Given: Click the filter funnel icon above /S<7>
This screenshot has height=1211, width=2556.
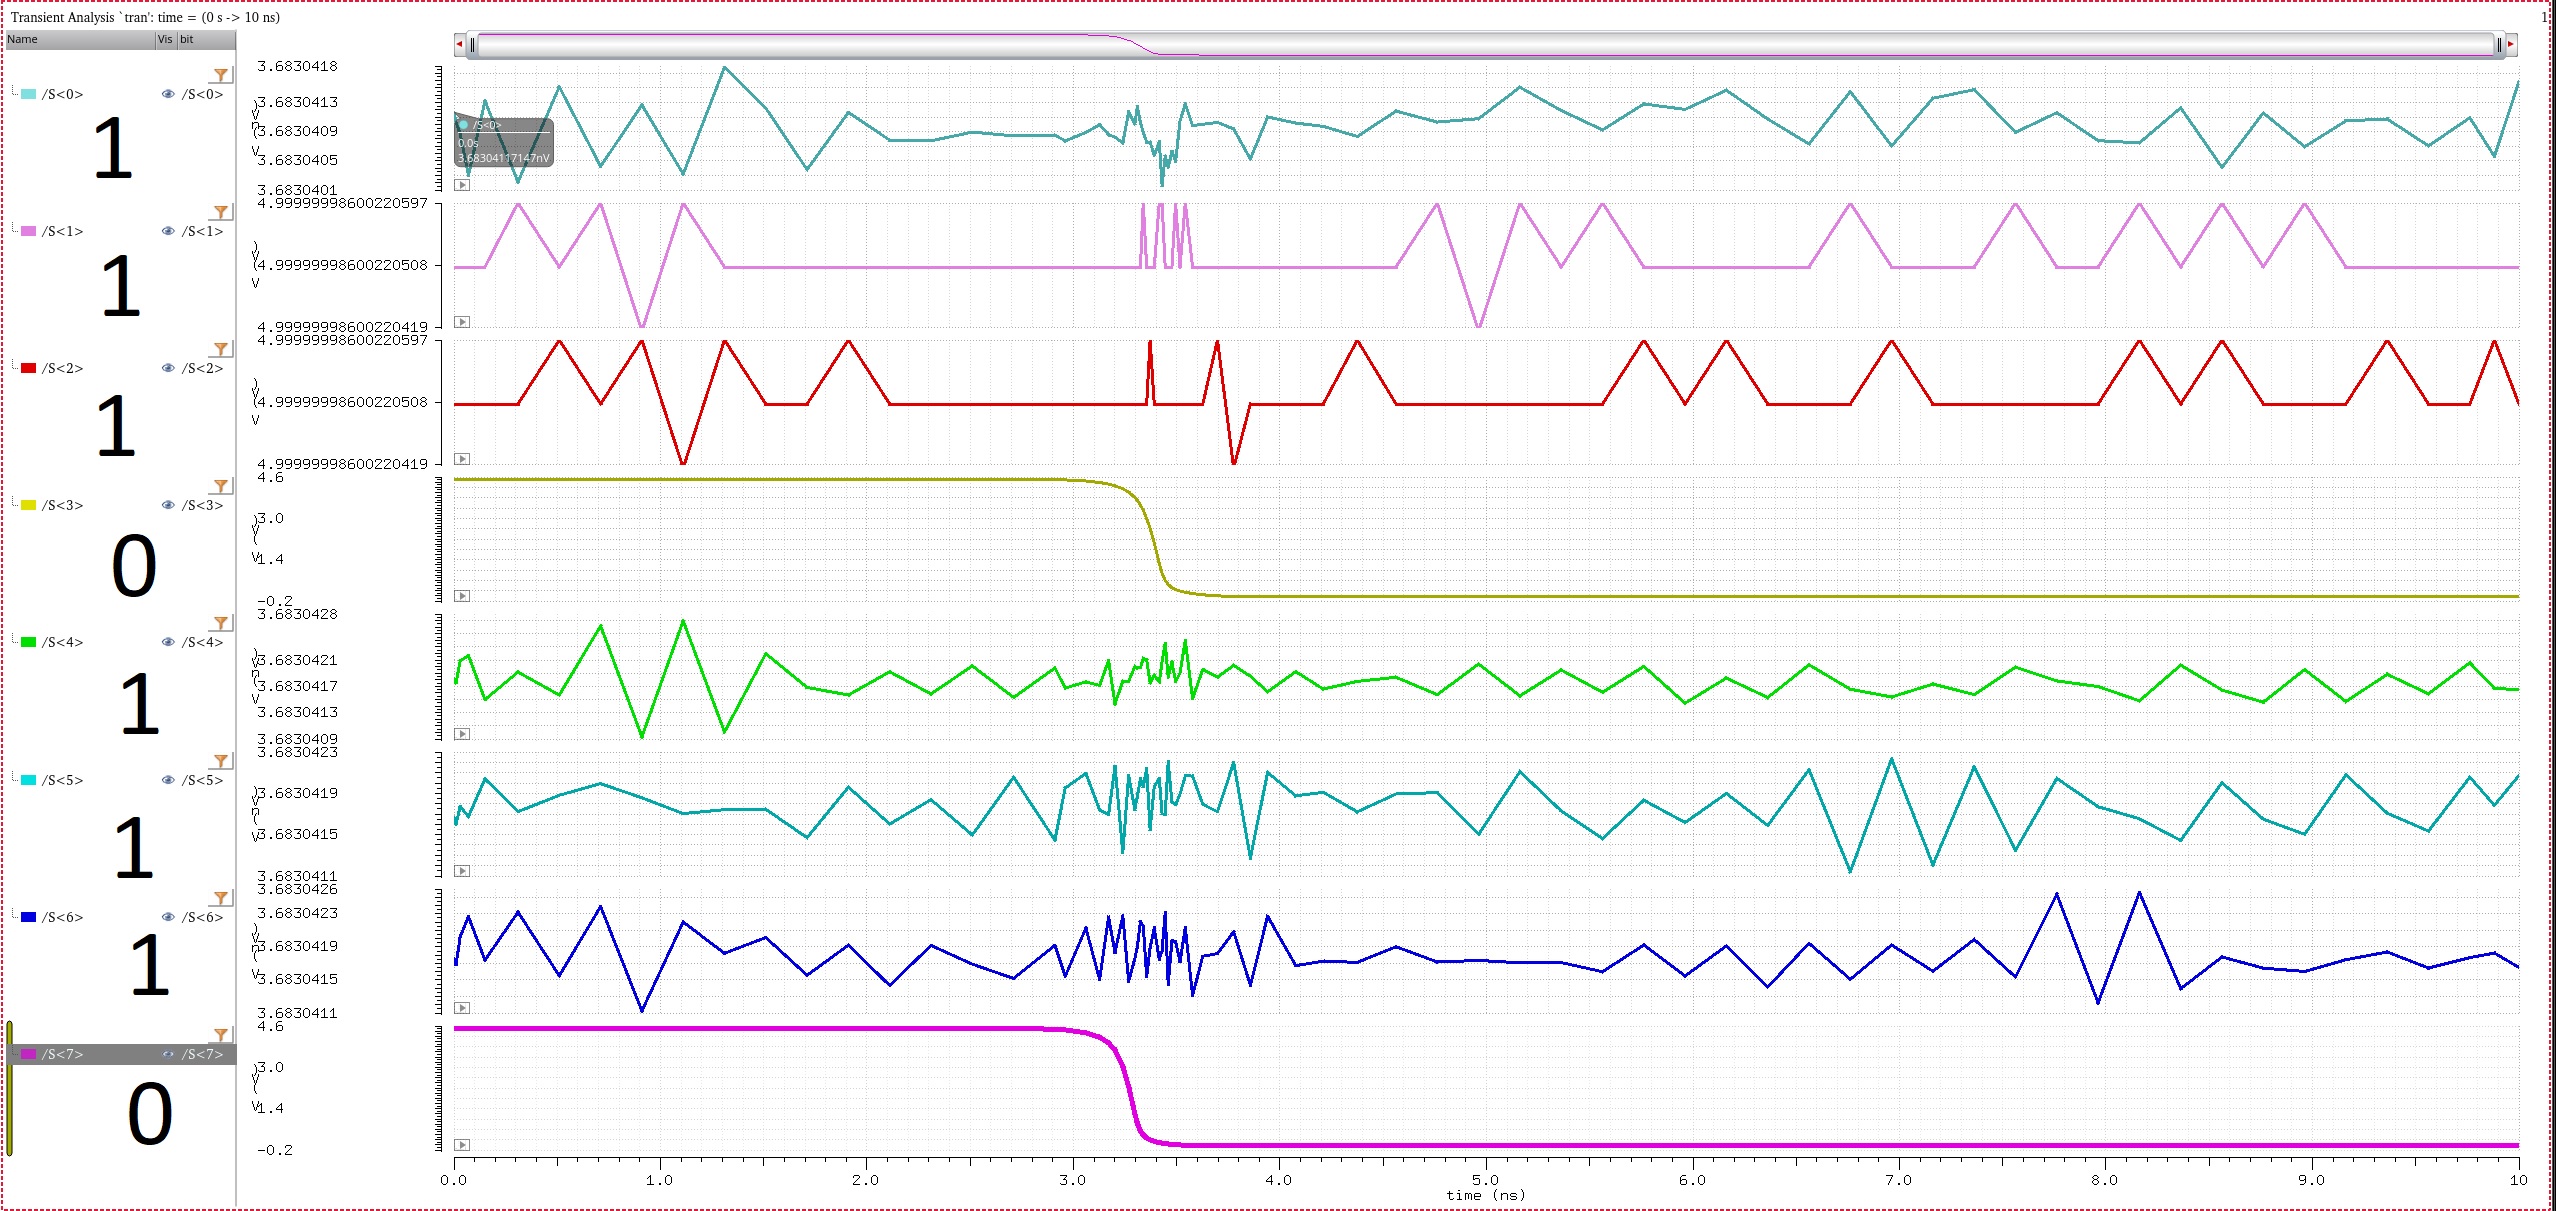Looking at the screenshot, I should pyautogui.click(x=221, y=1035).
